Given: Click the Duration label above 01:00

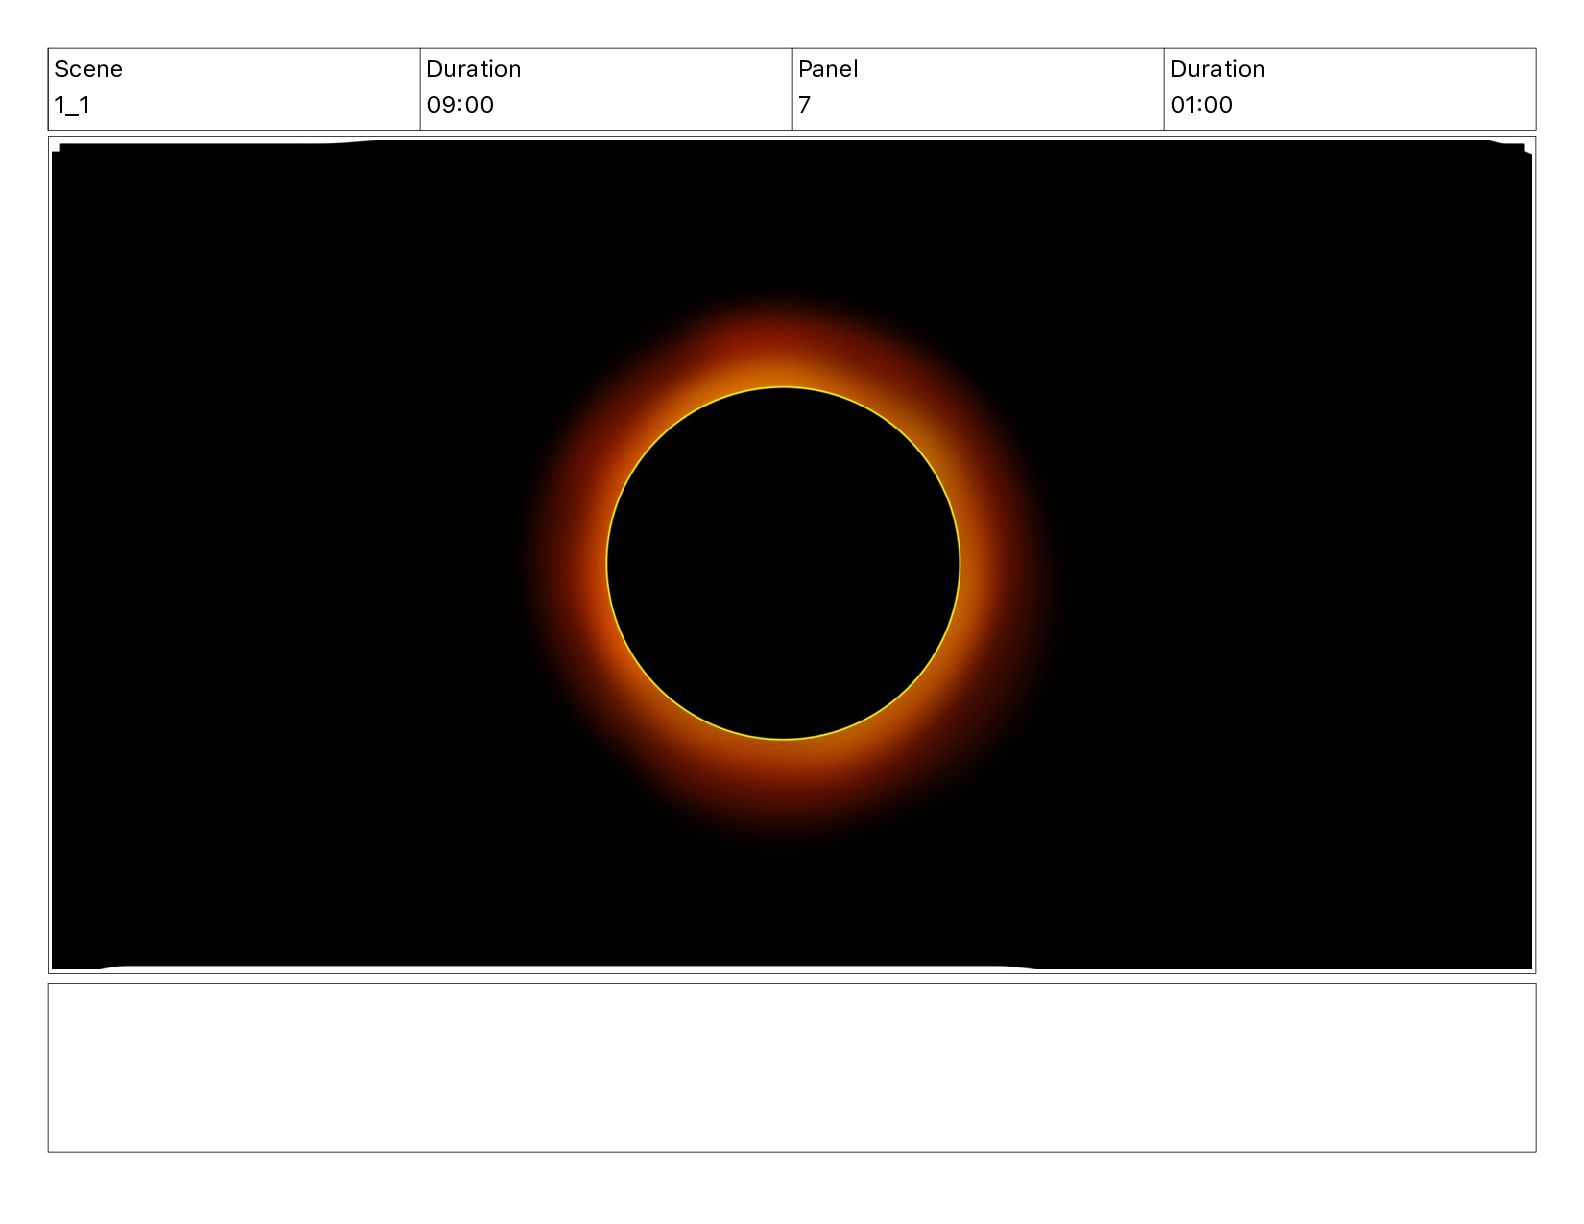Looking at the screenshot, I should (1217, 69).
